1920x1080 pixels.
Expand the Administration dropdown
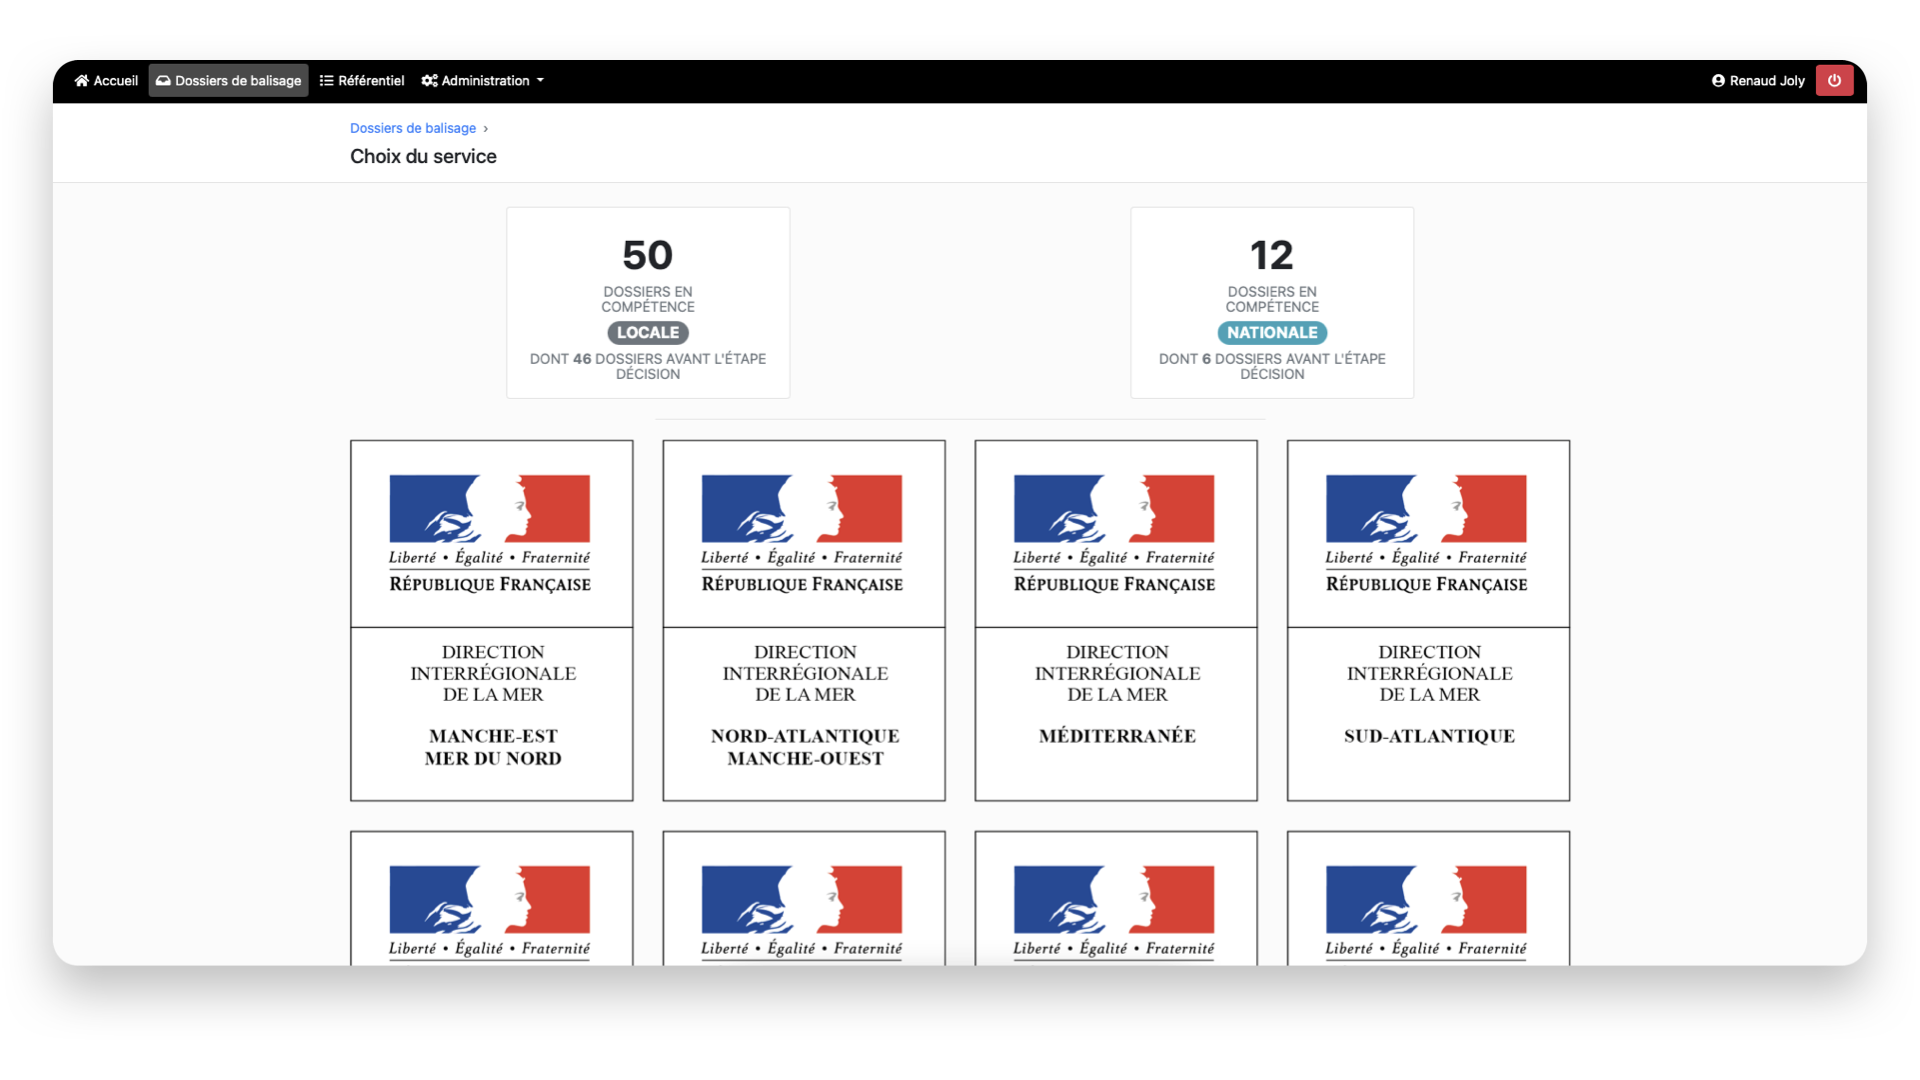pos(483,80)
